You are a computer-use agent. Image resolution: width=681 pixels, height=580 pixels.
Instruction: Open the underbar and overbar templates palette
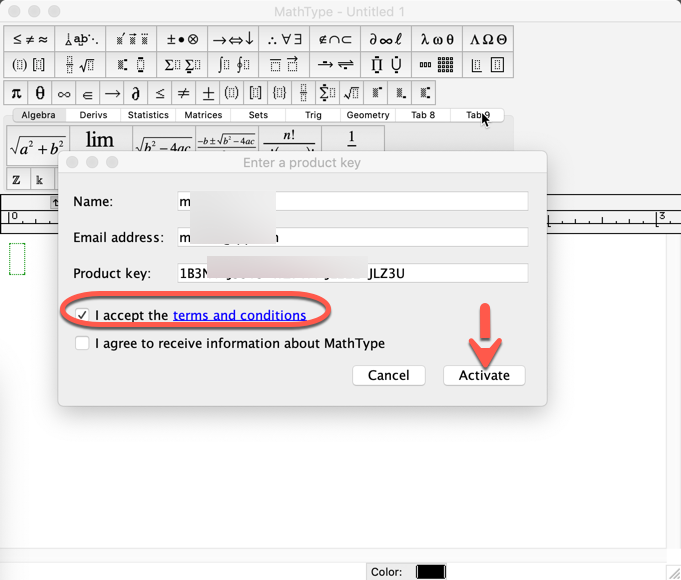[284, 65]
